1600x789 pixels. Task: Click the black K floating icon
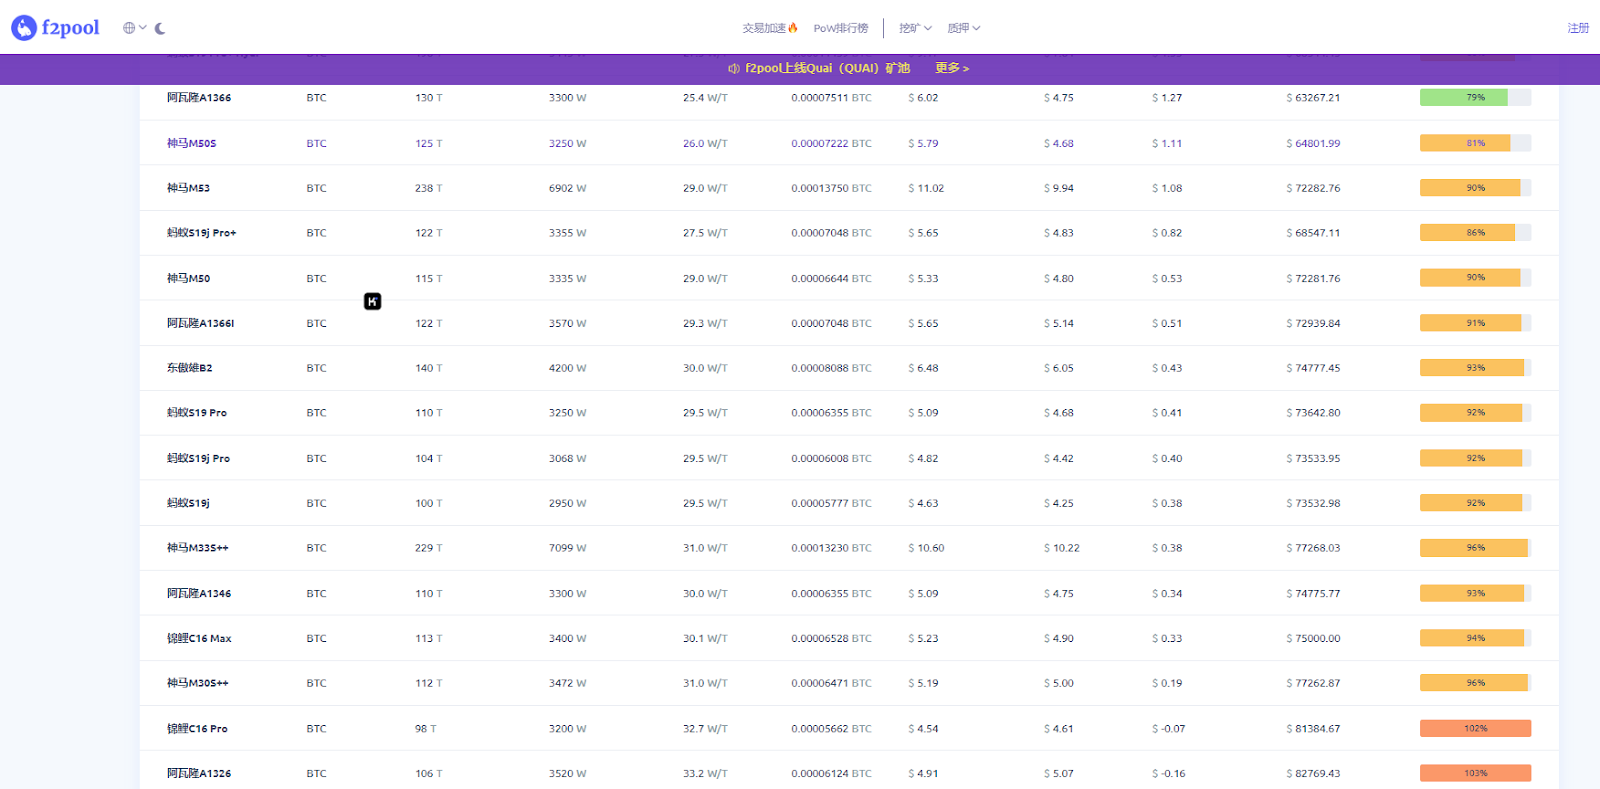(372, 301)
